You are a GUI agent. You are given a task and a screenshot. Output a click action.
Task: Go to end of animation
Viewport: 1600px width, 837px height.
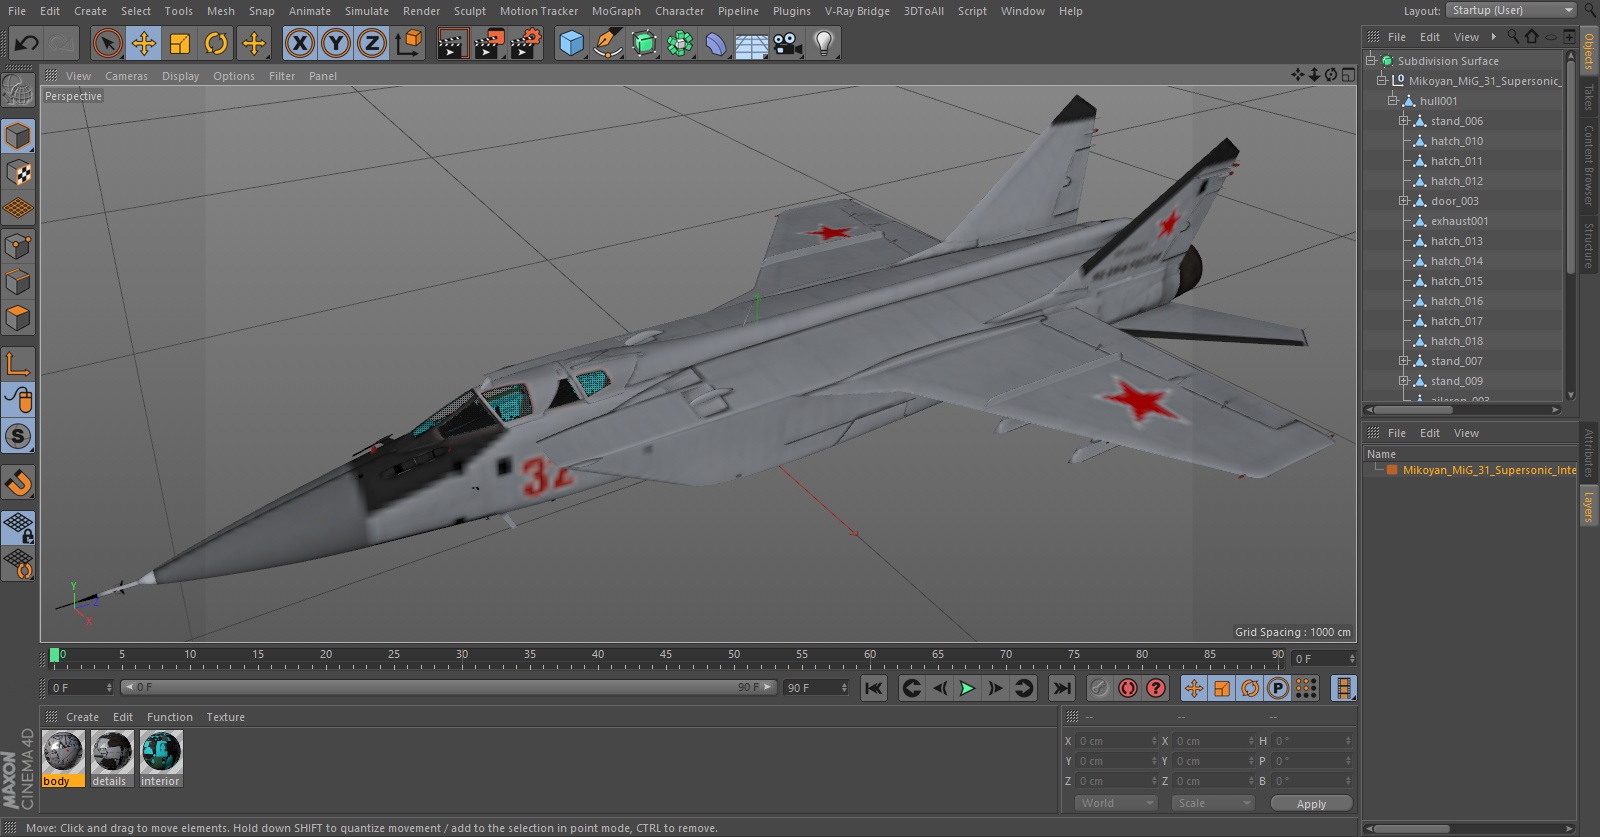click(1062, 688)
